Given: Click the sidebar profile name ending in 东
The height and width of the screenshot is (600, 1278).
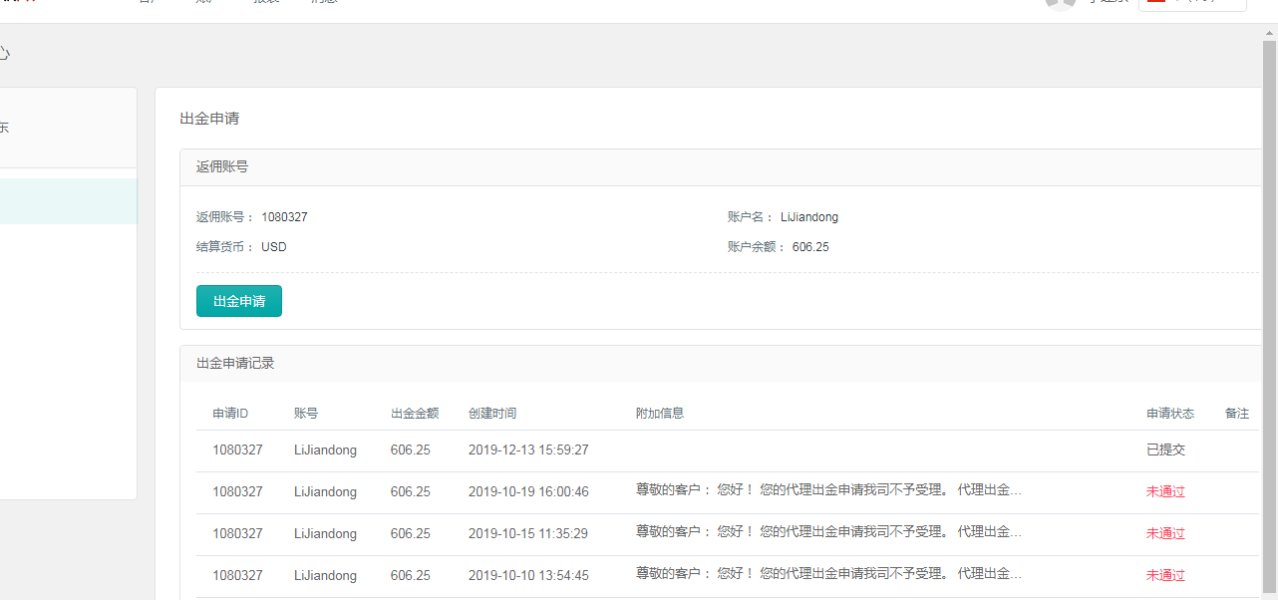Looking at the screenshot, I should pos(5,128).
